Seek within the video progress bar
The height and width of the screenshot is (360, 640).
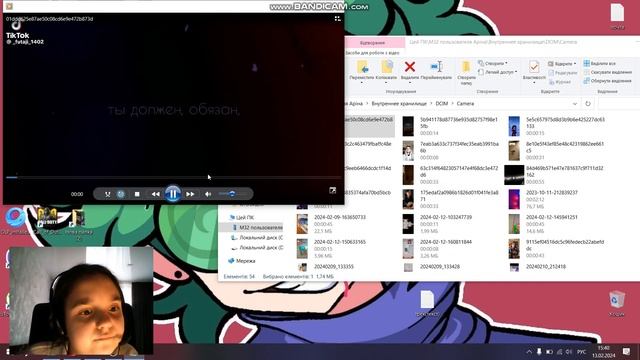[x=173, y=177]
